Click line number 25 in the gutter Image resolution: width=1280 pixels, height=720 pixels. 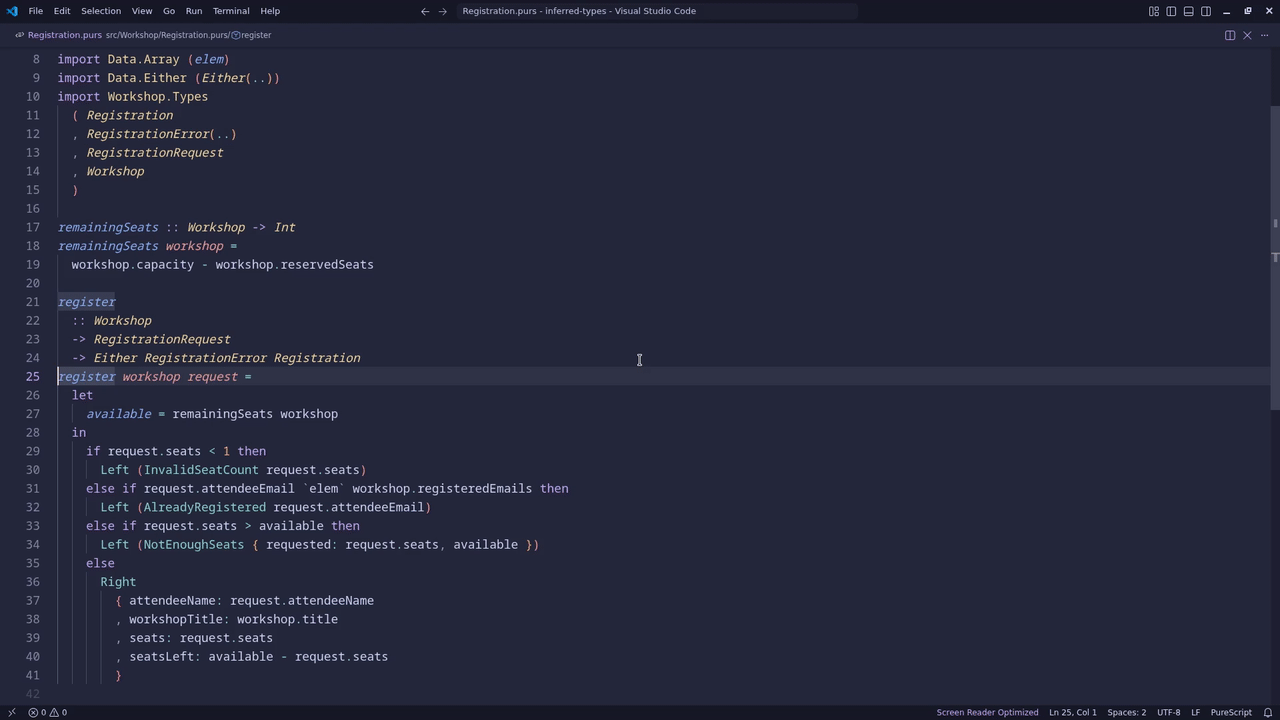[33, 376]
